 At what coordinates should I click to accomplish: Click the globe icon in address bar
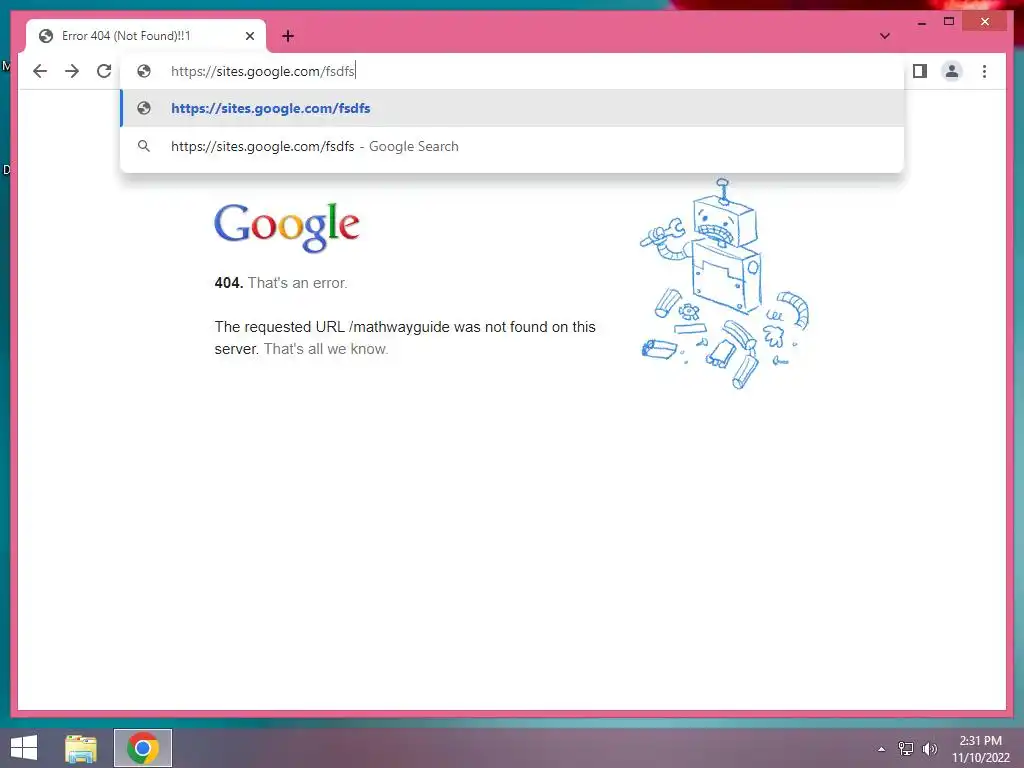[x=144, y=71]
